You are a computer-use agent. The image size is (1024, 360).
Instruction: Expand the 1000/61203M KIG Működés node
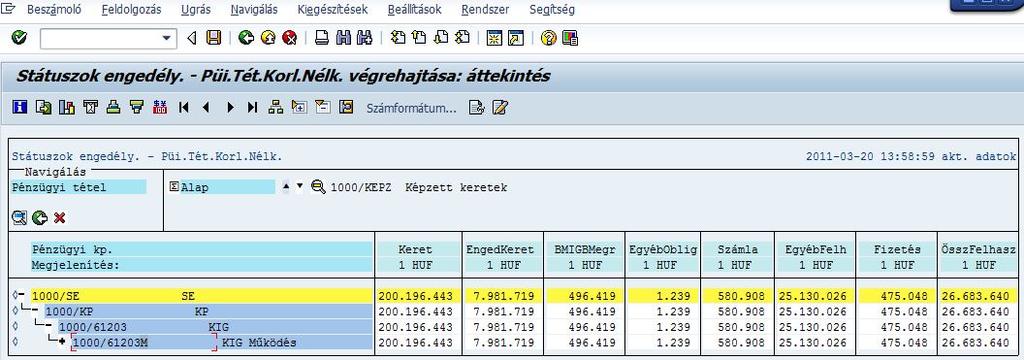coord(62,342)
